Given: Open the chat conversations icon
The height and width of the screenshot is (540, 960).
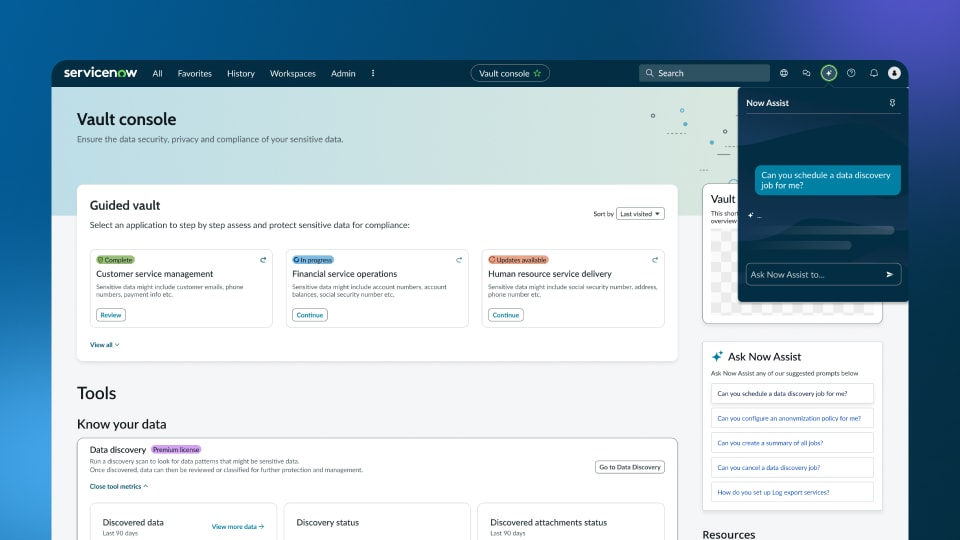Looking at the screenshot, I should [x=806, y=73].
